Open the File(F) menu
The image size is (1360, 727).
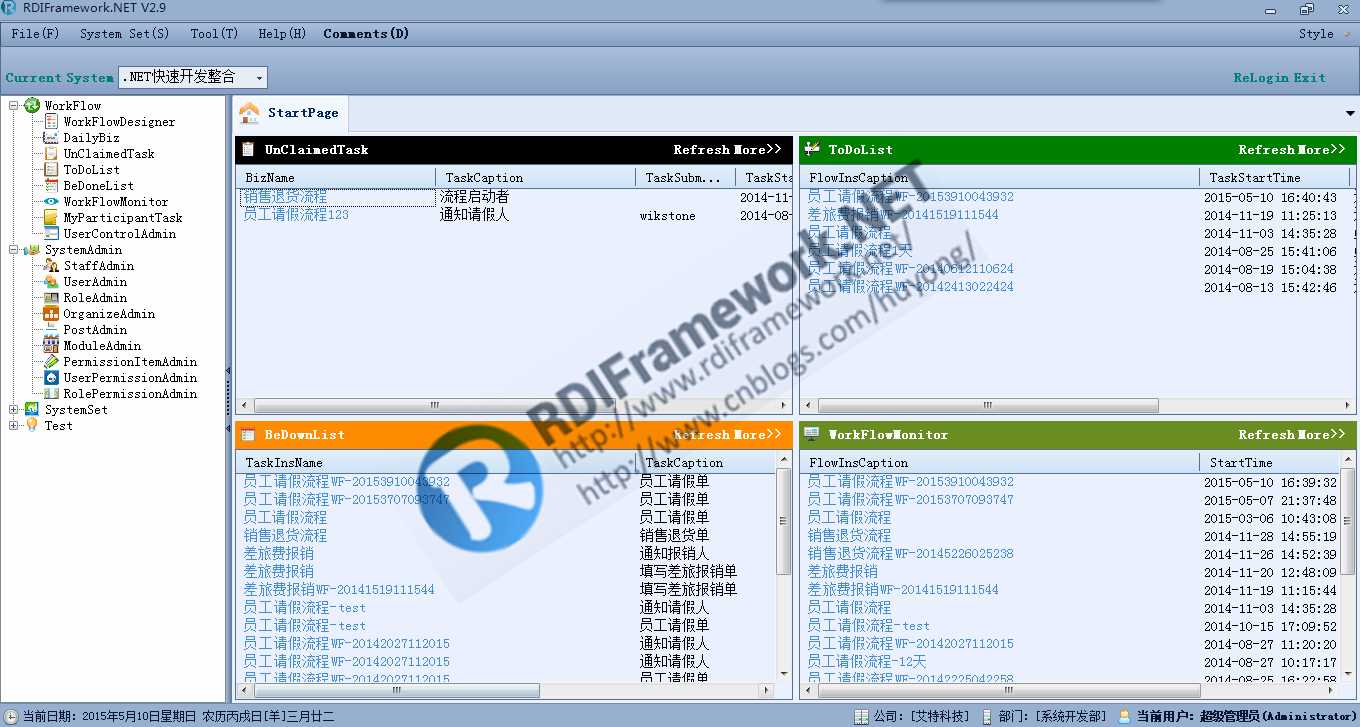coord(35,34)
